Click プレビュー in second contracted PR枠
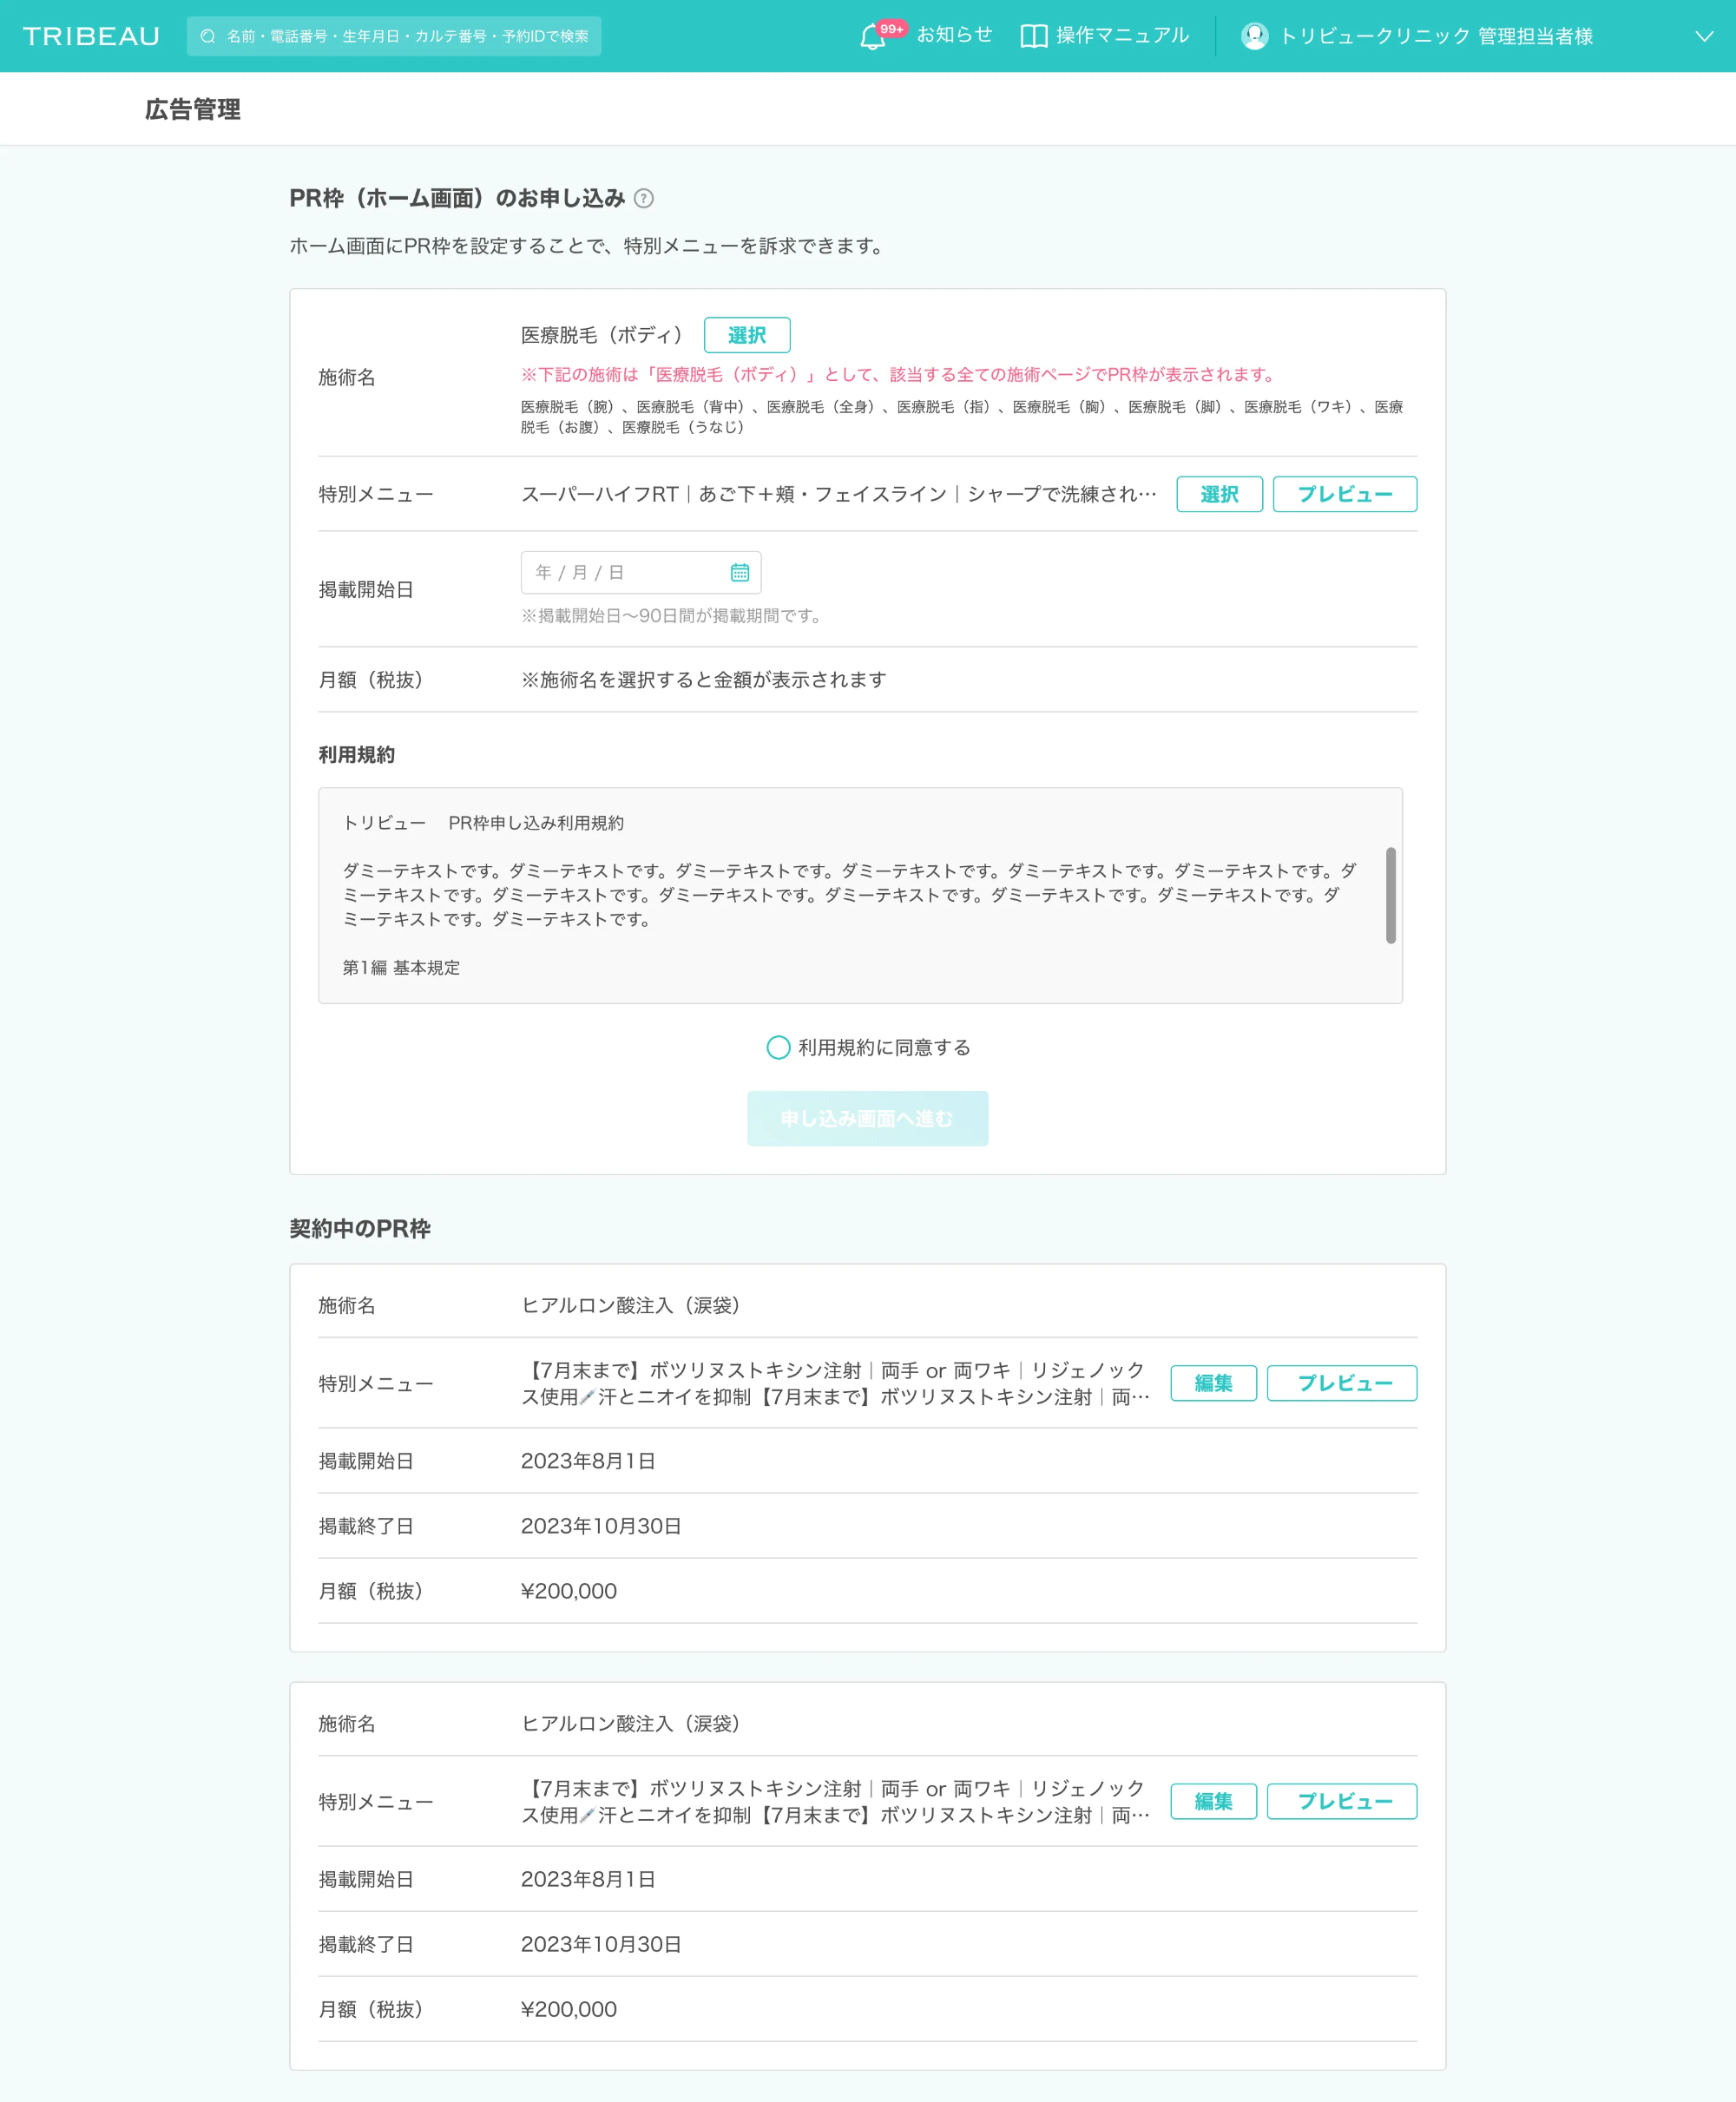Image resolution: width=1736 pixels, height=2102 pixels. pos(1340,1801)
